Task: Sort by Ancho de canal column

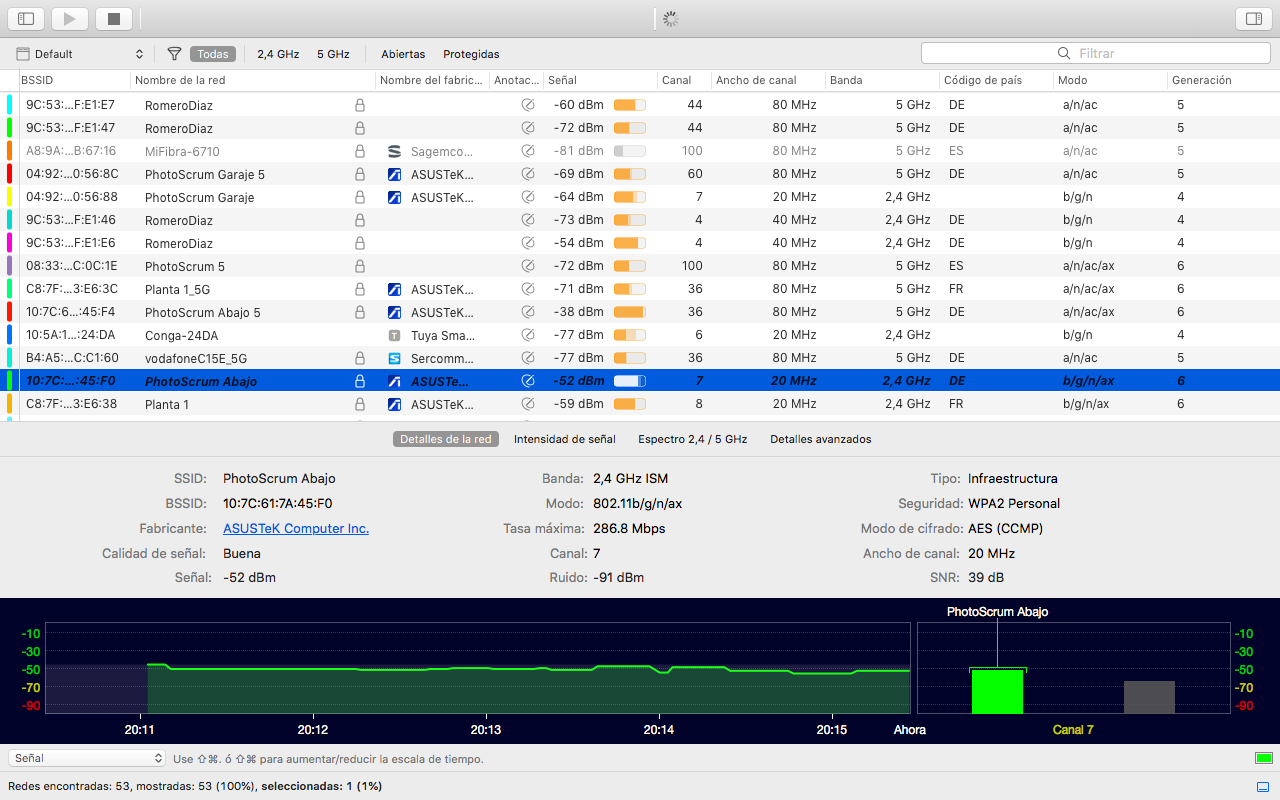Action: click(x=767, y=80)
